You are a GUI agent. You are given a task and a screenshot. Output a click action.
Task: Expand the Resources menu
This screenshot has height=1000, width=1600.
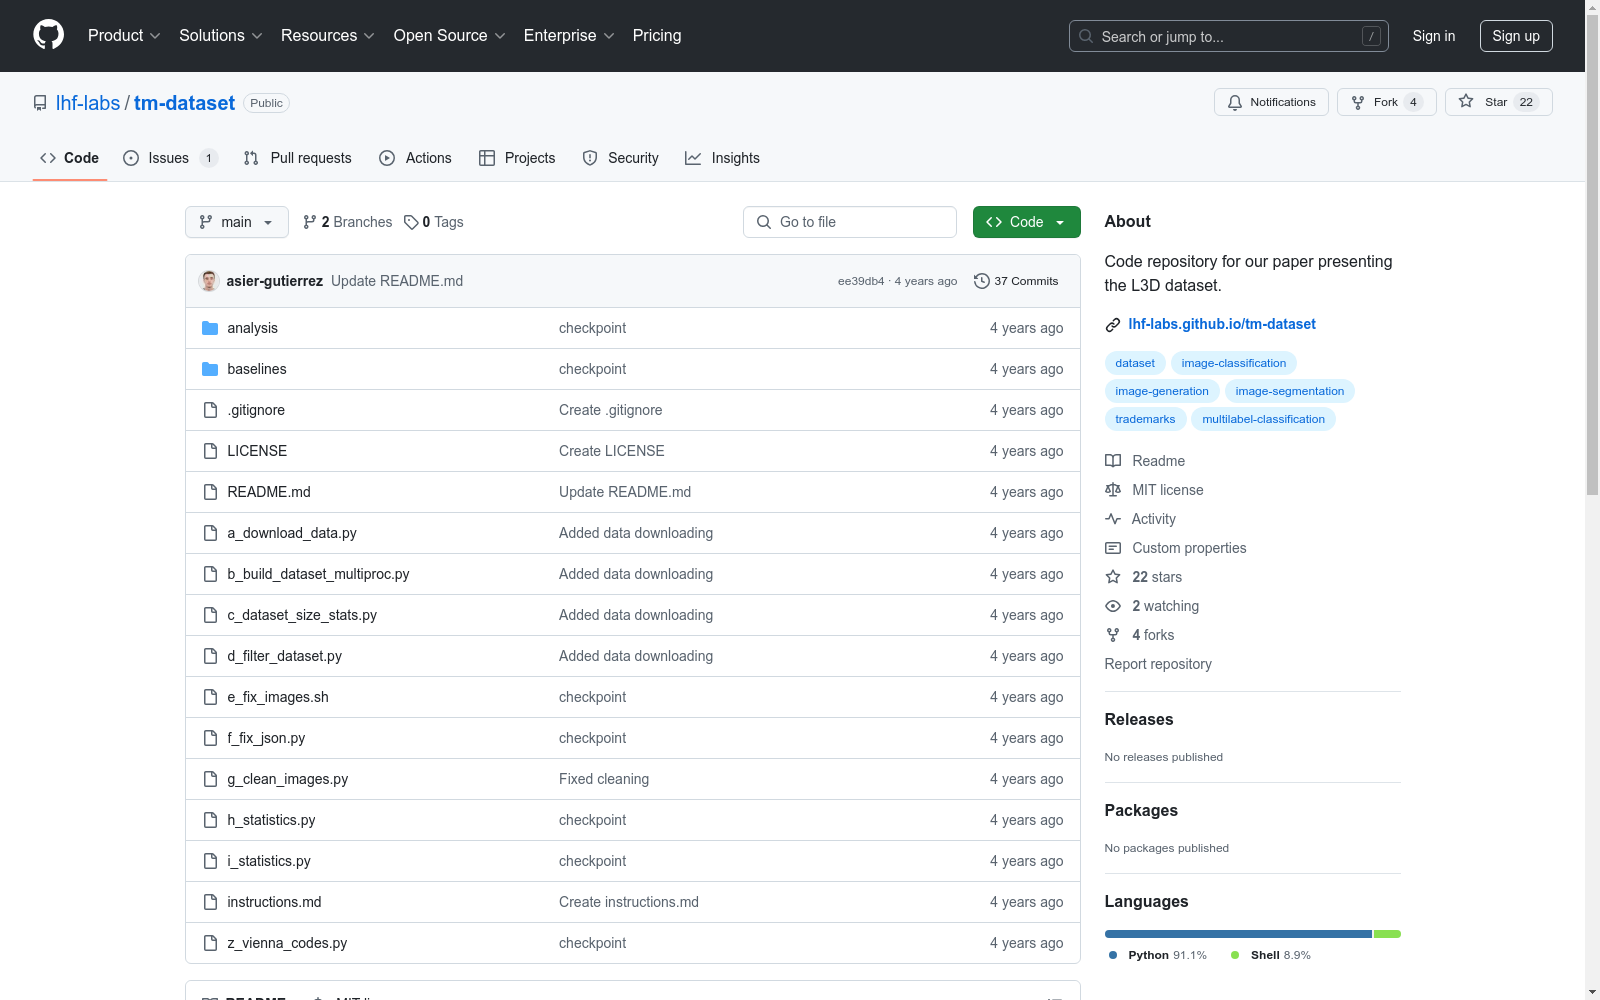328,36
